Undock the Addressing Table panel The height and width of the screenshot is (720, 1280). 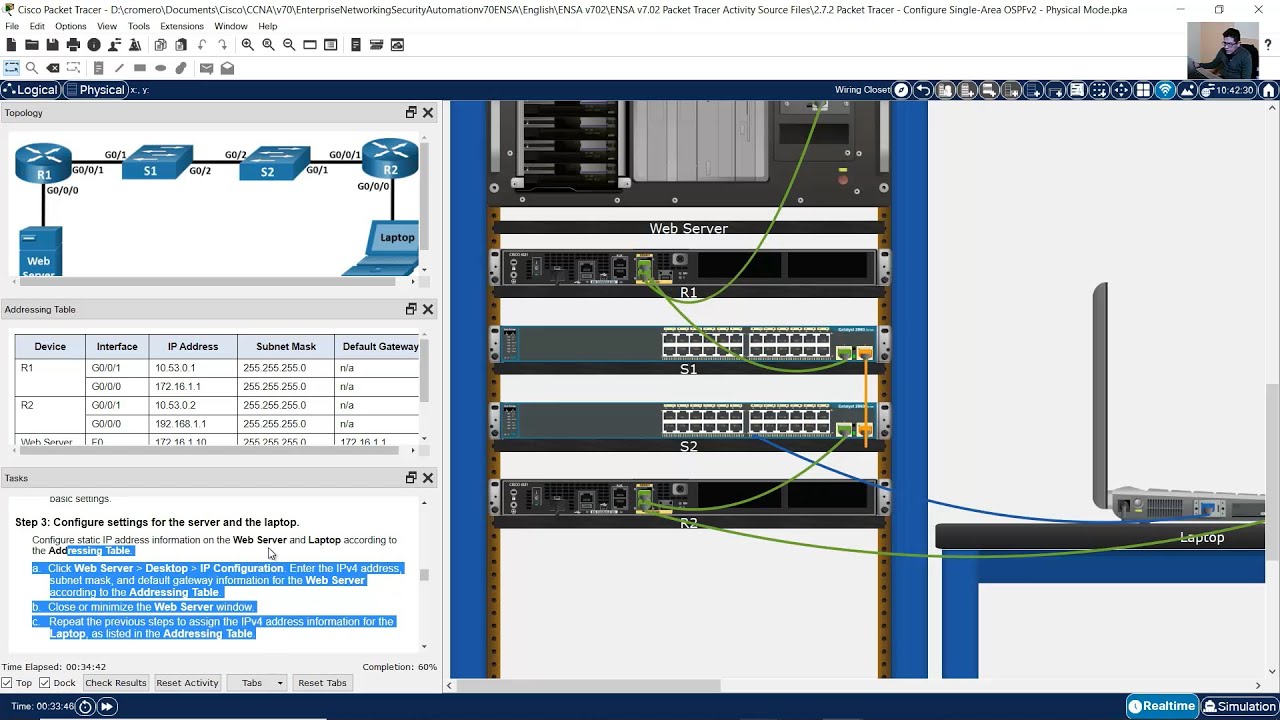point(411,309)
